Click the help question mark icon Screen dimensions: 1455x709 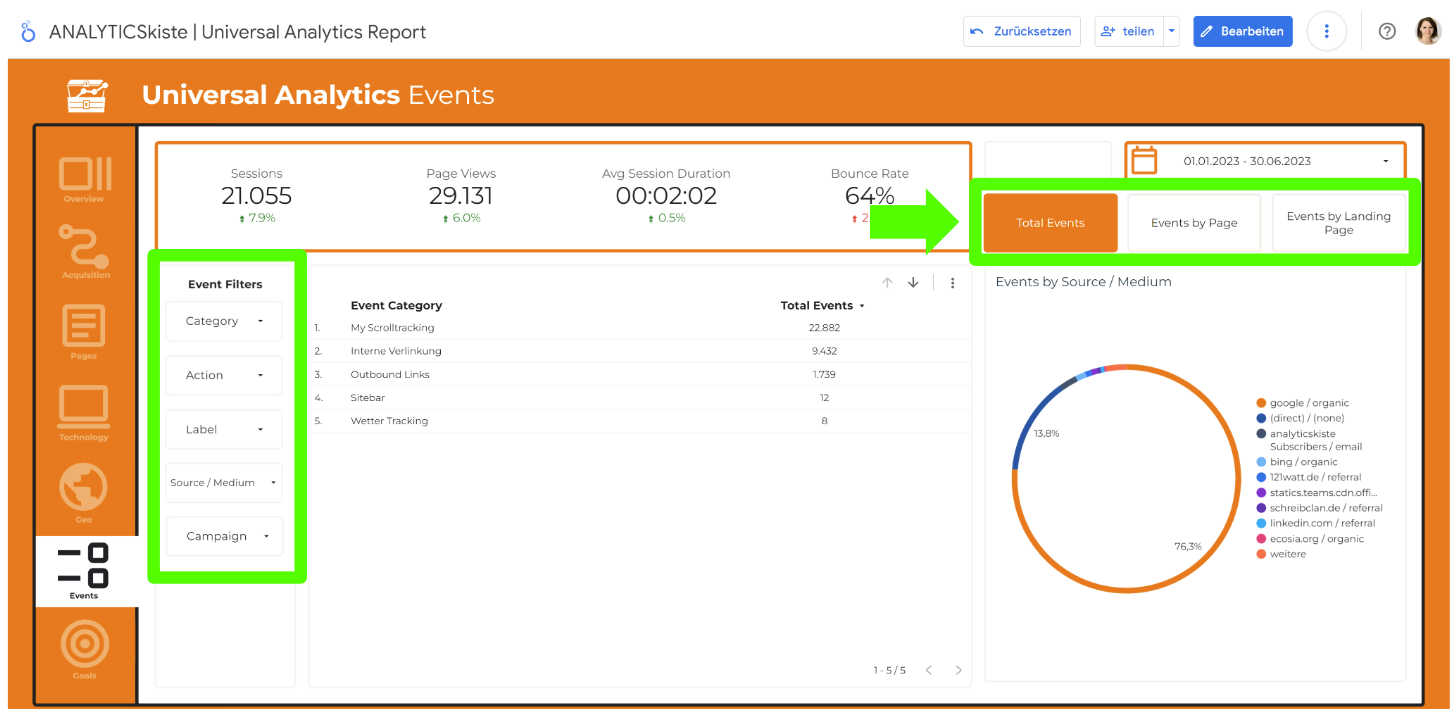pyautogui.click(x=1387, y=31)
